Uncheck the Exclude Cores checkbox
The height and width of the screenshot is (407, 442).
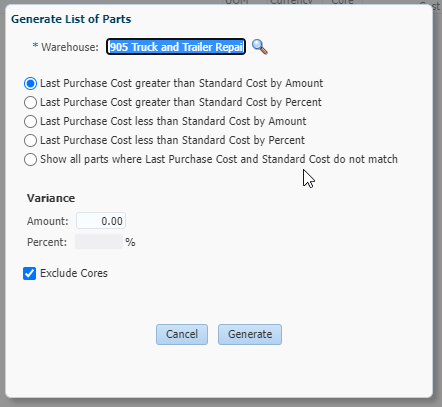point(30,273)
